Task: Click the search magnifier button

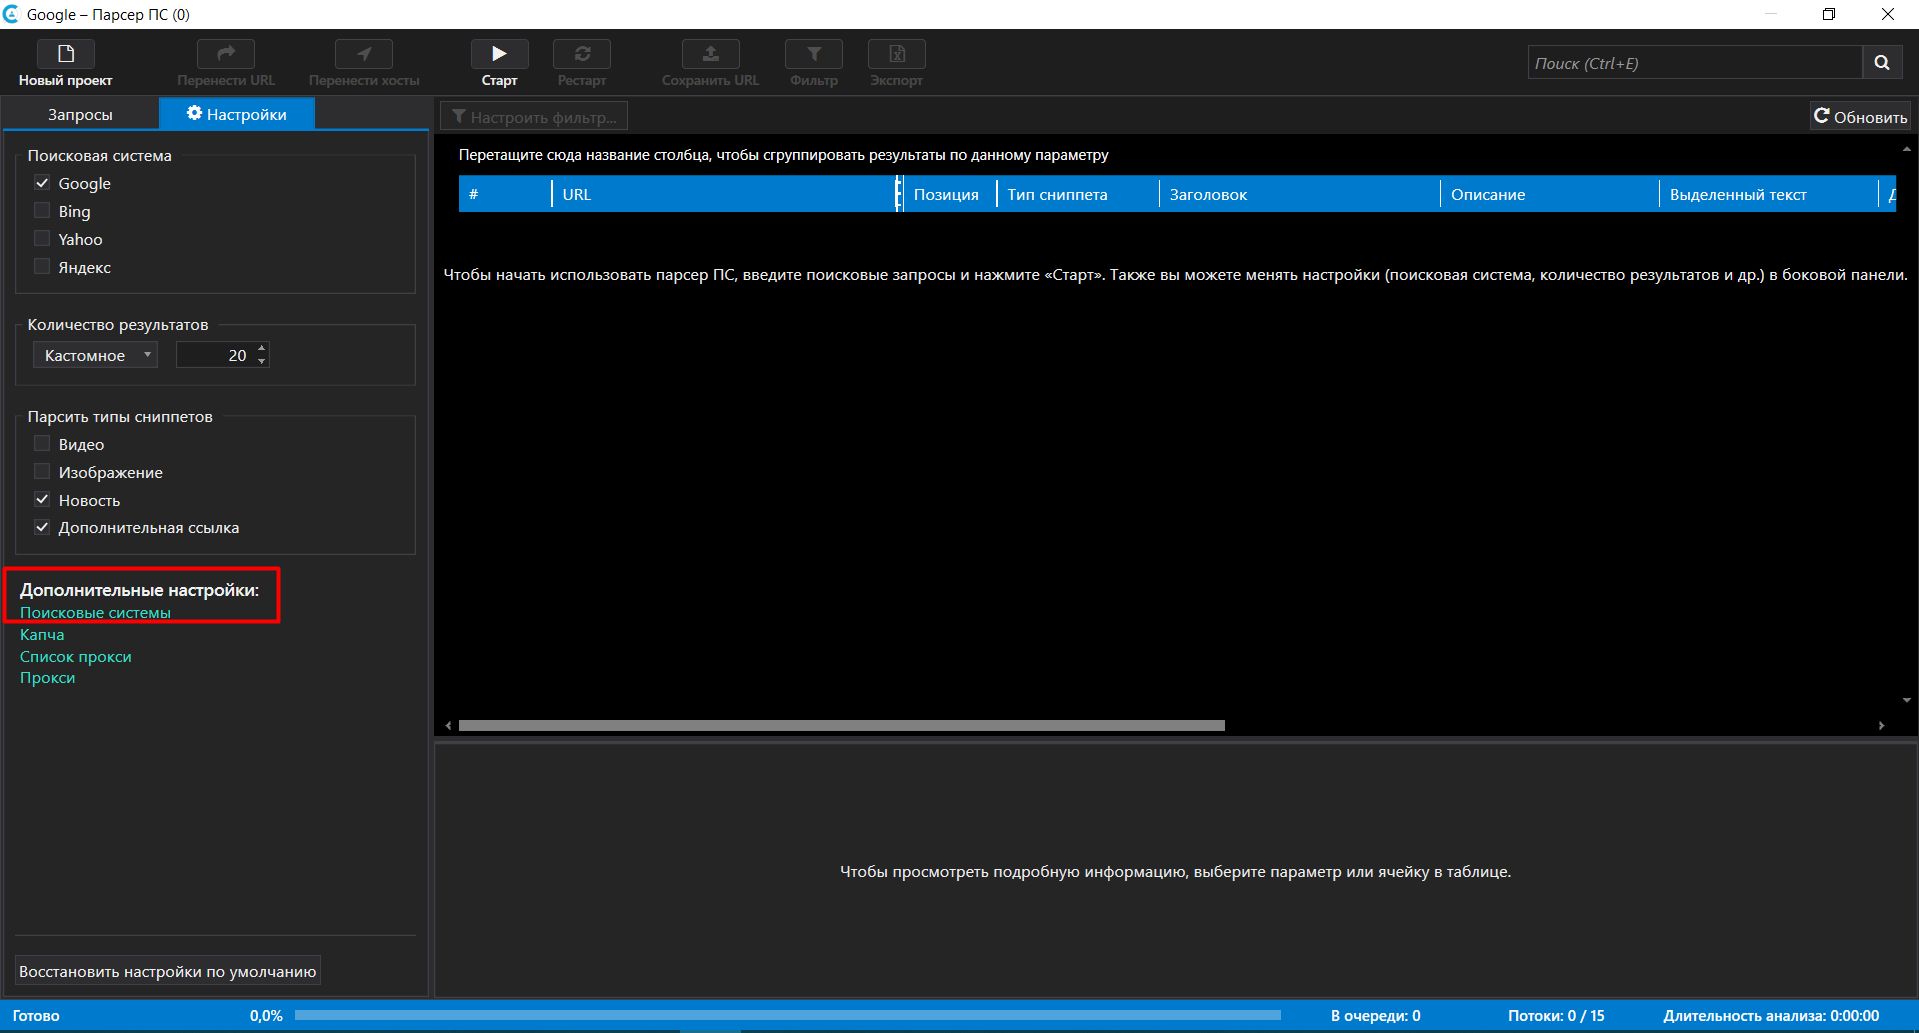Action: (x=1882, y=62)
